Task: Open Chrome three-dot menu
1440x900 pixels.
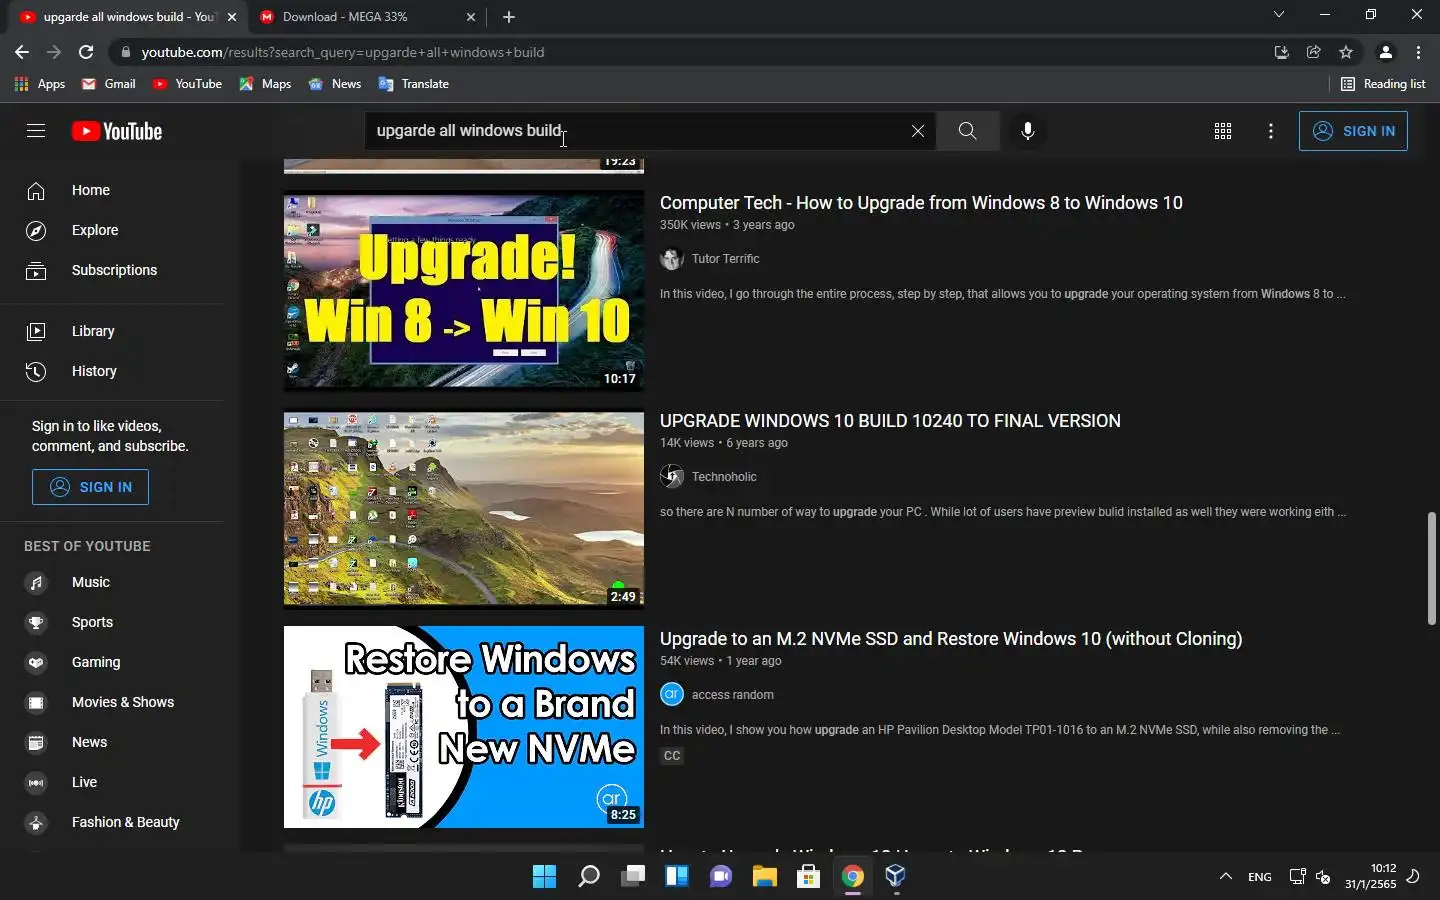Action: (x=1419, y=52)
